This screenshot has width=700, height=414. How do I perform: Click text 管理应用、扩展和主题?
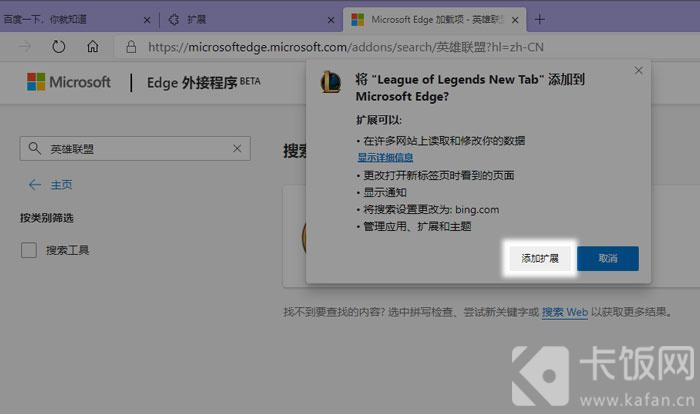click(417, 226)
